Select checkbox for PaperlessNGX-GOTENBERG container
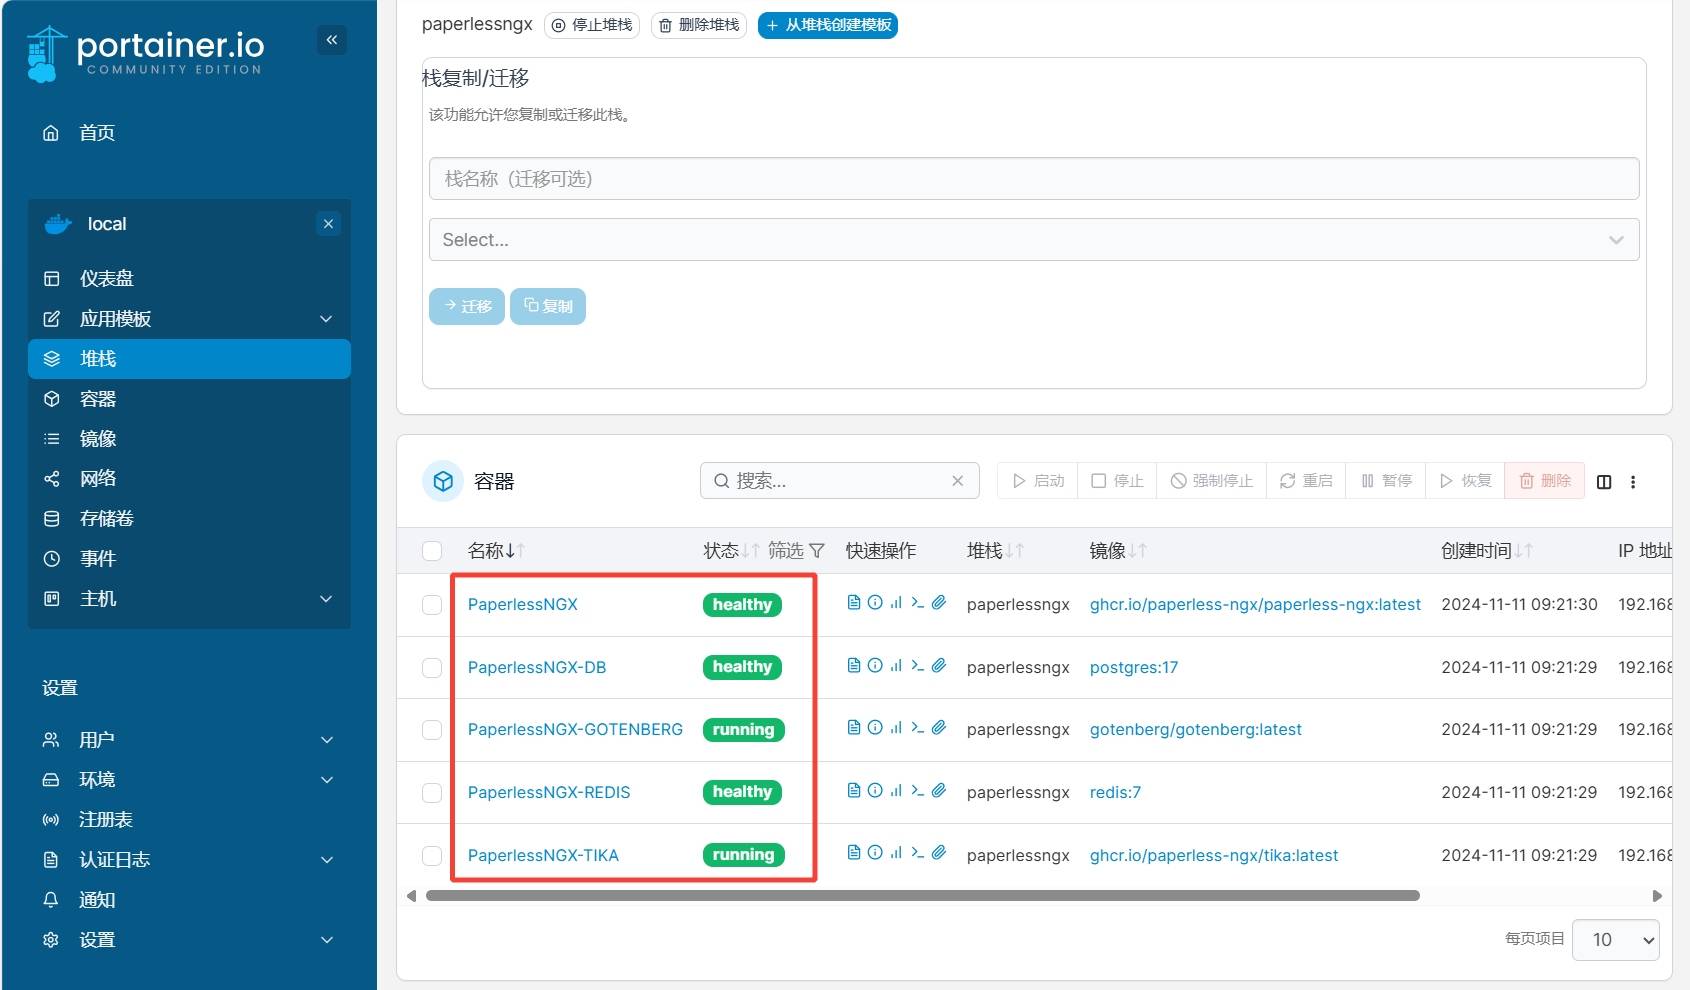The width and height of the screenshot is (1690, 990). coord(432,730)
